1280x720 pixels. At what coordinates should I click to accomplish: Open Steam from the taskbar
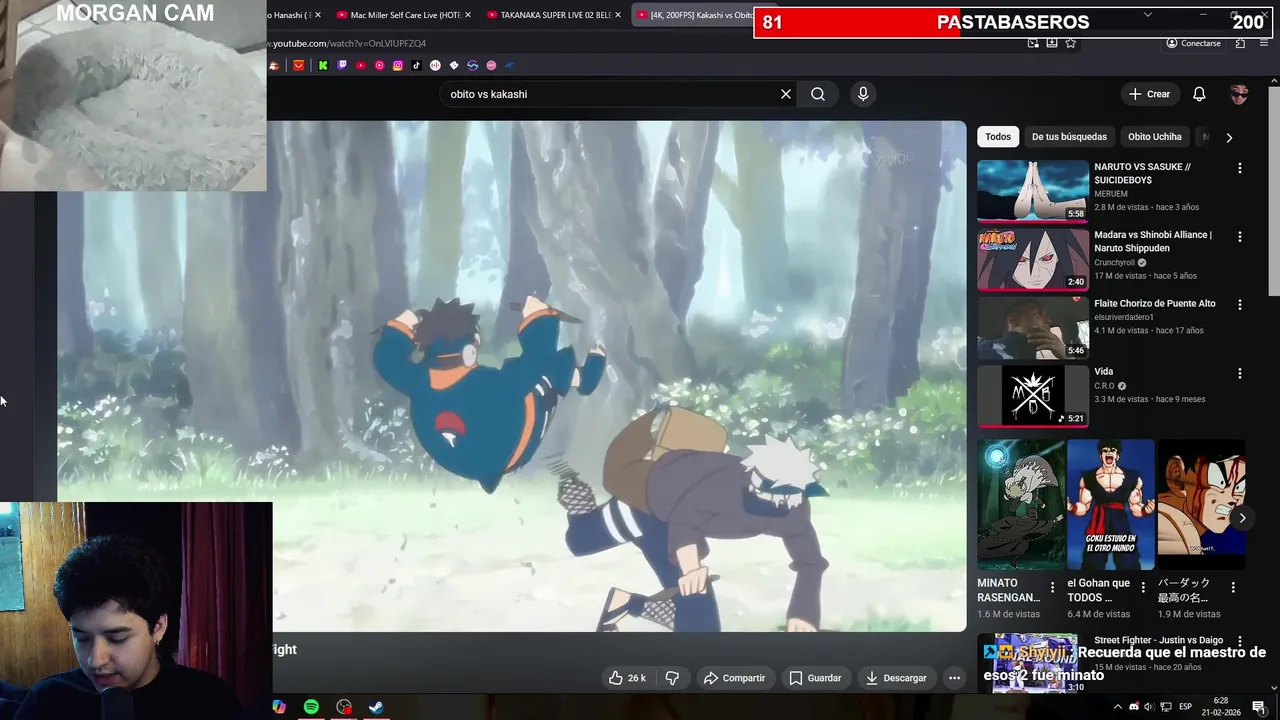376,707
